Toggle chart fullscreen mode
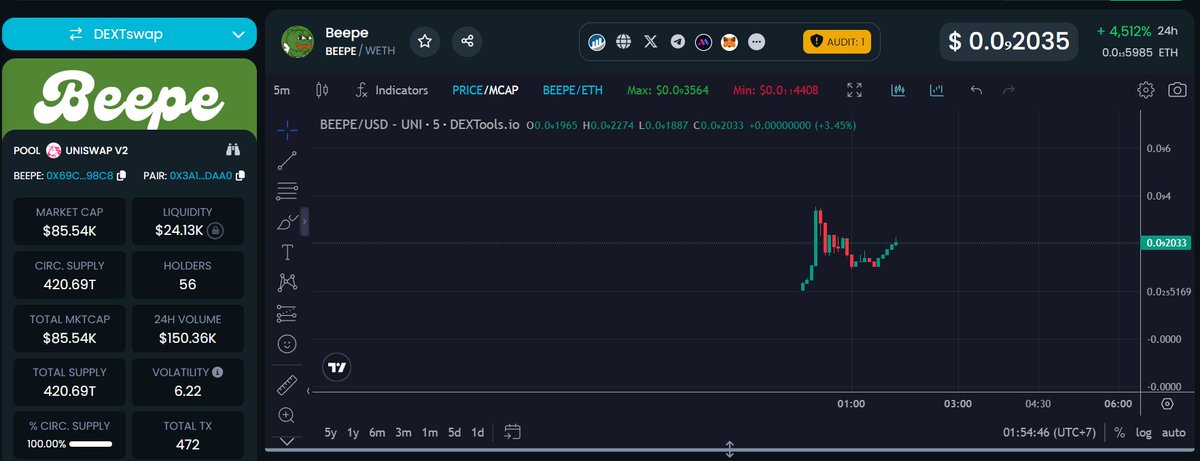The height and width of the screenshot is (461, 1200). pos(854,90)
